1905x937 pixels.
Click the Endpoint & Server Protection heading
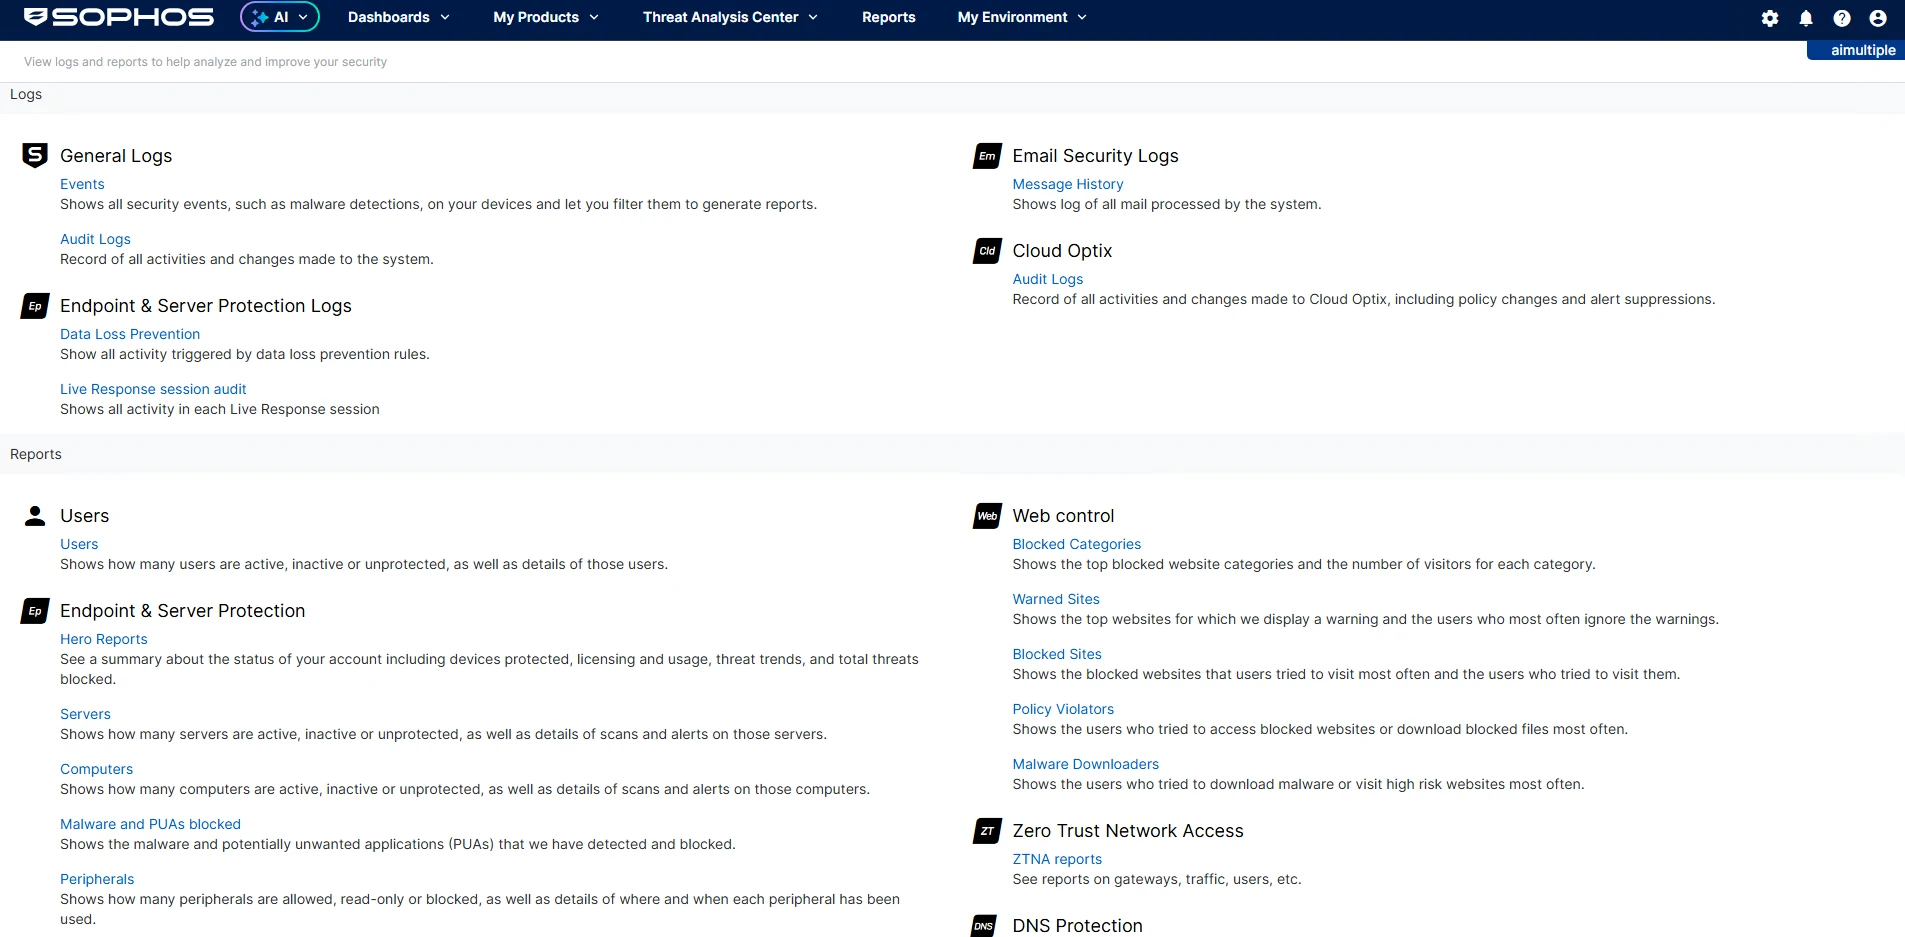click(183, 611)
